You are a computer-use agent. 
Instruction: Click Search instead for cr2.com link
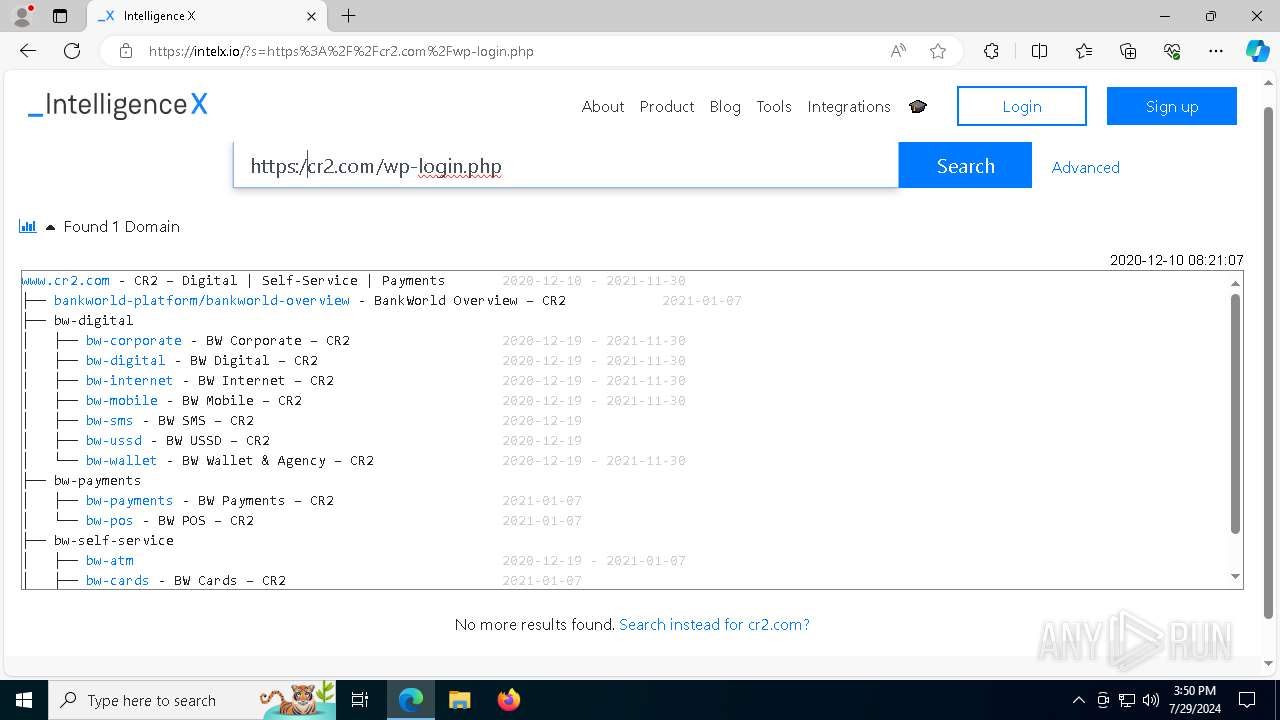pos(714,625)
